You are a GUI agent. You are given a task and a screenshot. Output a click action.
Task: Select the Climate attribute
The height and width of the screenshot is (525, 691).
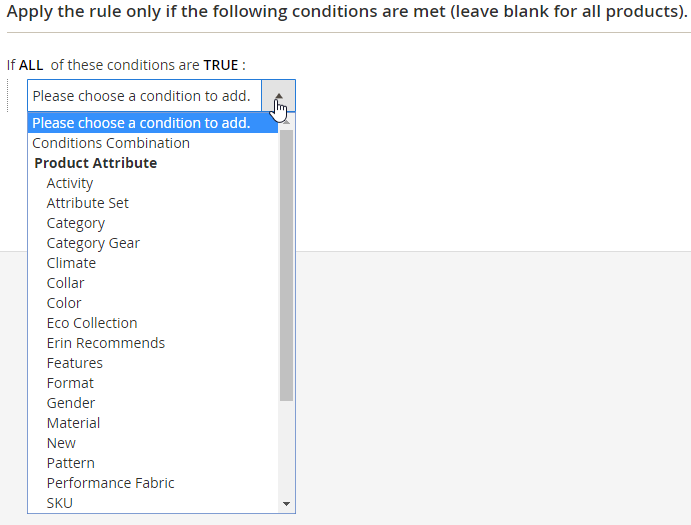coord(71,263)
